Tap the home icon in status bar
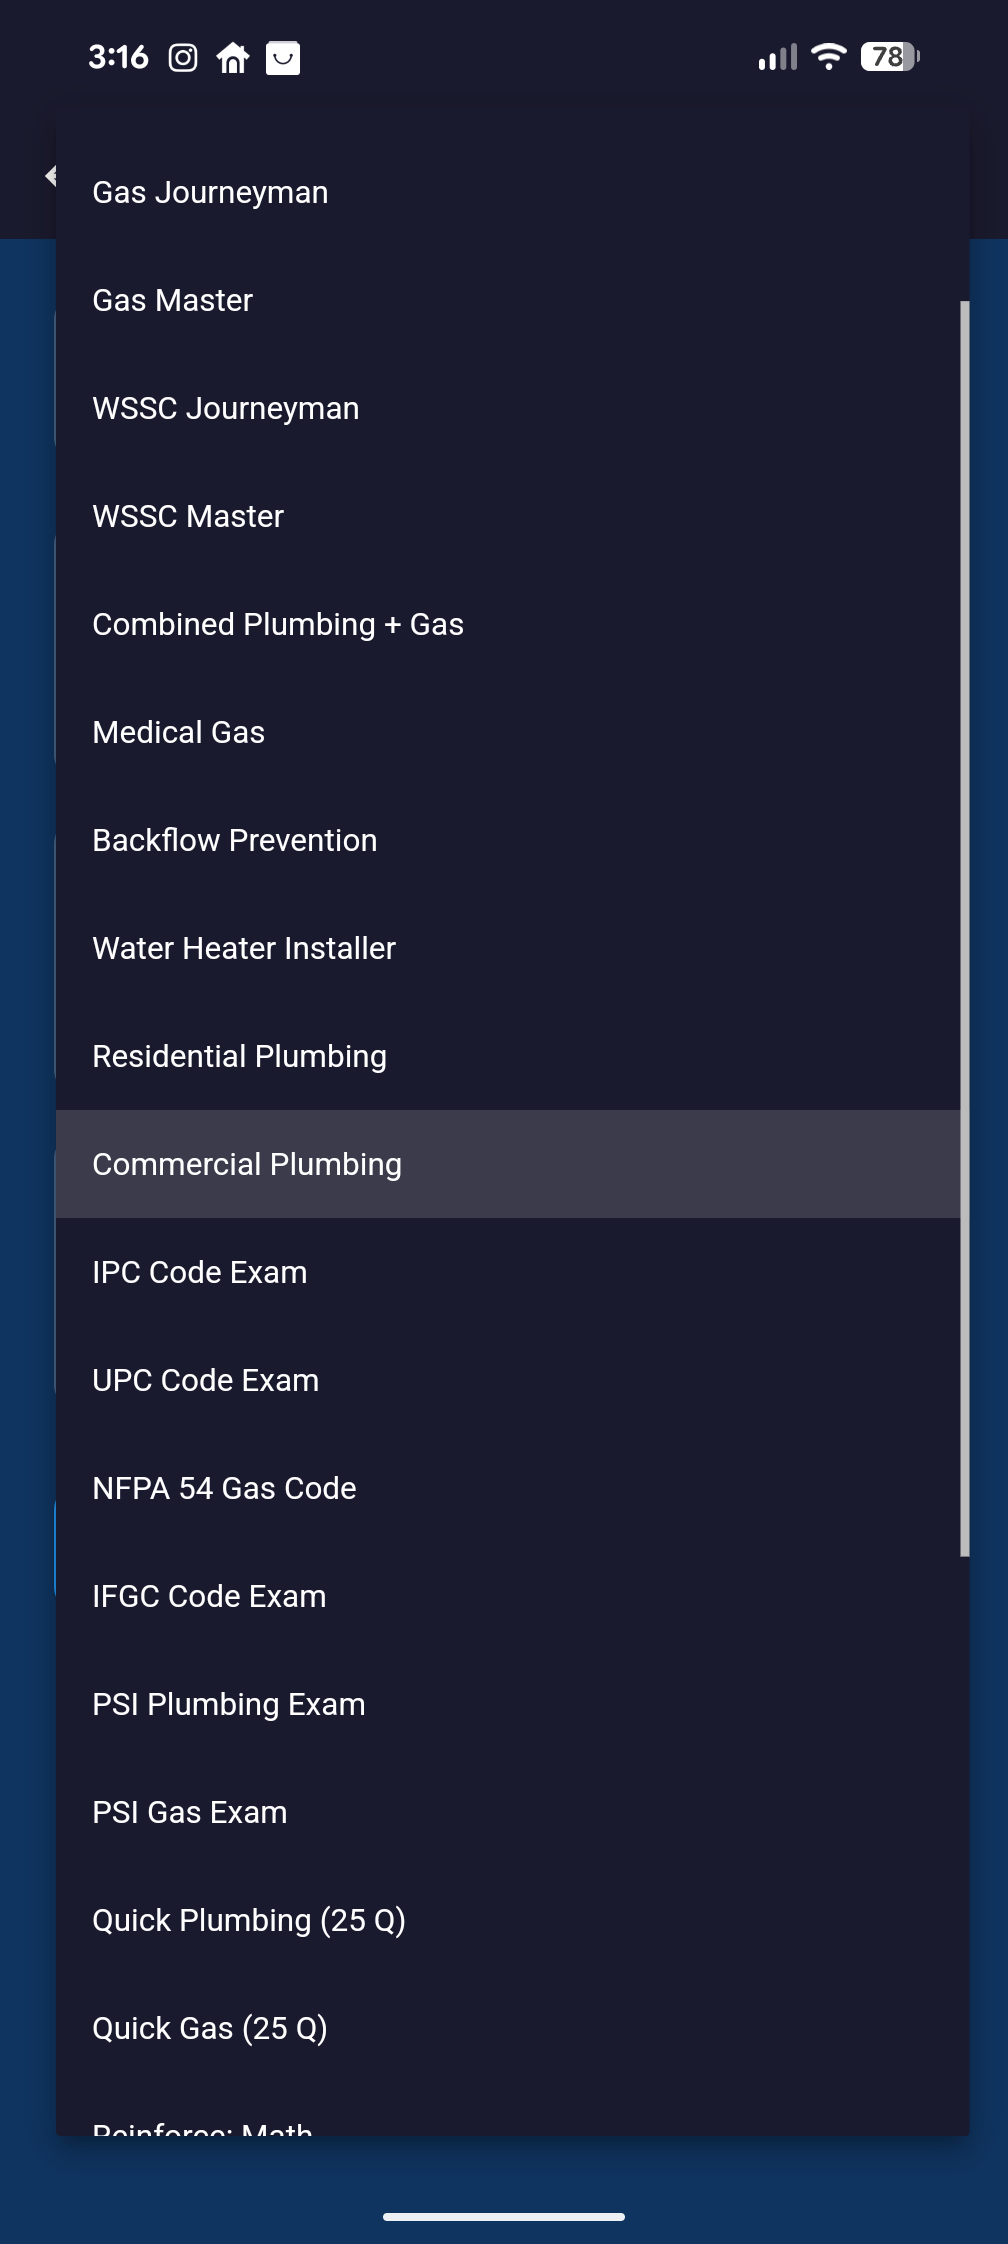Image resolution: width=1008 pixels, height=2244 pixels. 233,58
